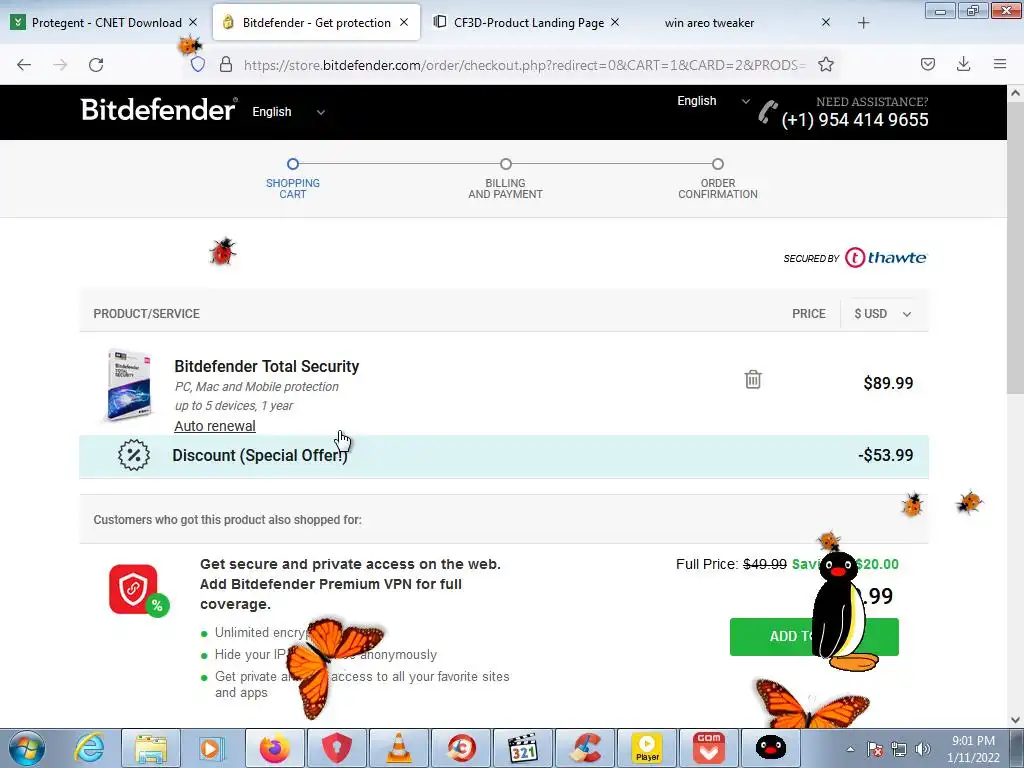This screenshot has width=1024, height=768.
Task: Close the win areo tweaker tab
Action: [x=825, y=22]
